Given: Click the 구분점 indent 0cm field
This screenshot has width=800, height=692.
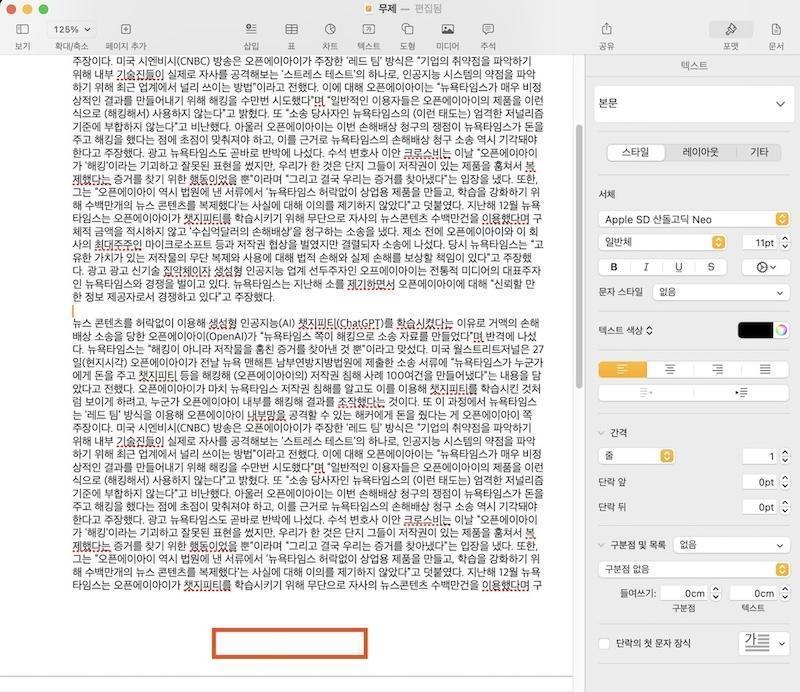Looking at the screenshot, I should [x=684, y=593].
